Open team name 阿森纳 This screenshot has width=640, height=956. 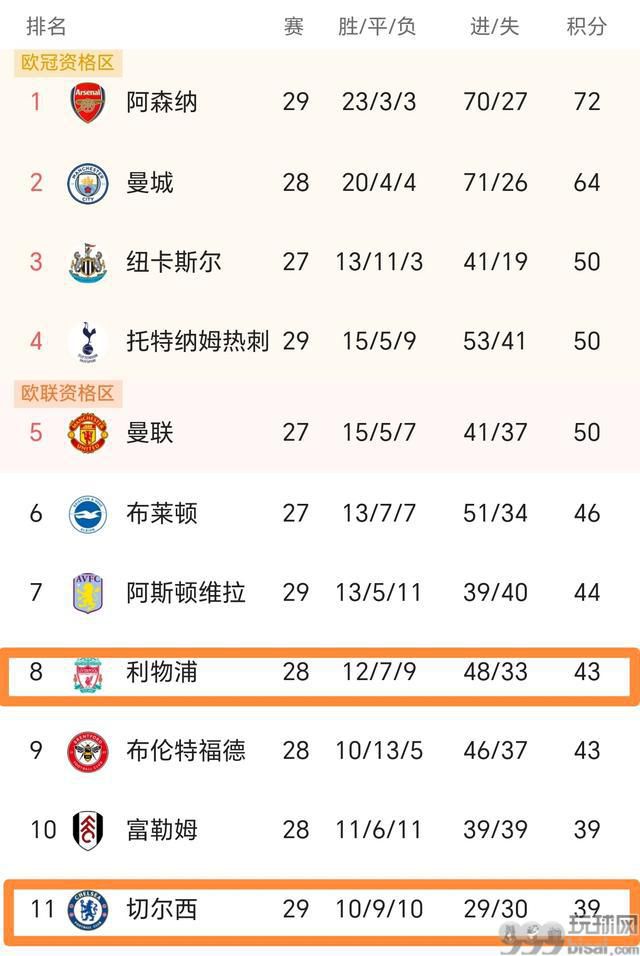pyautogui.click(x=162, y=102)
